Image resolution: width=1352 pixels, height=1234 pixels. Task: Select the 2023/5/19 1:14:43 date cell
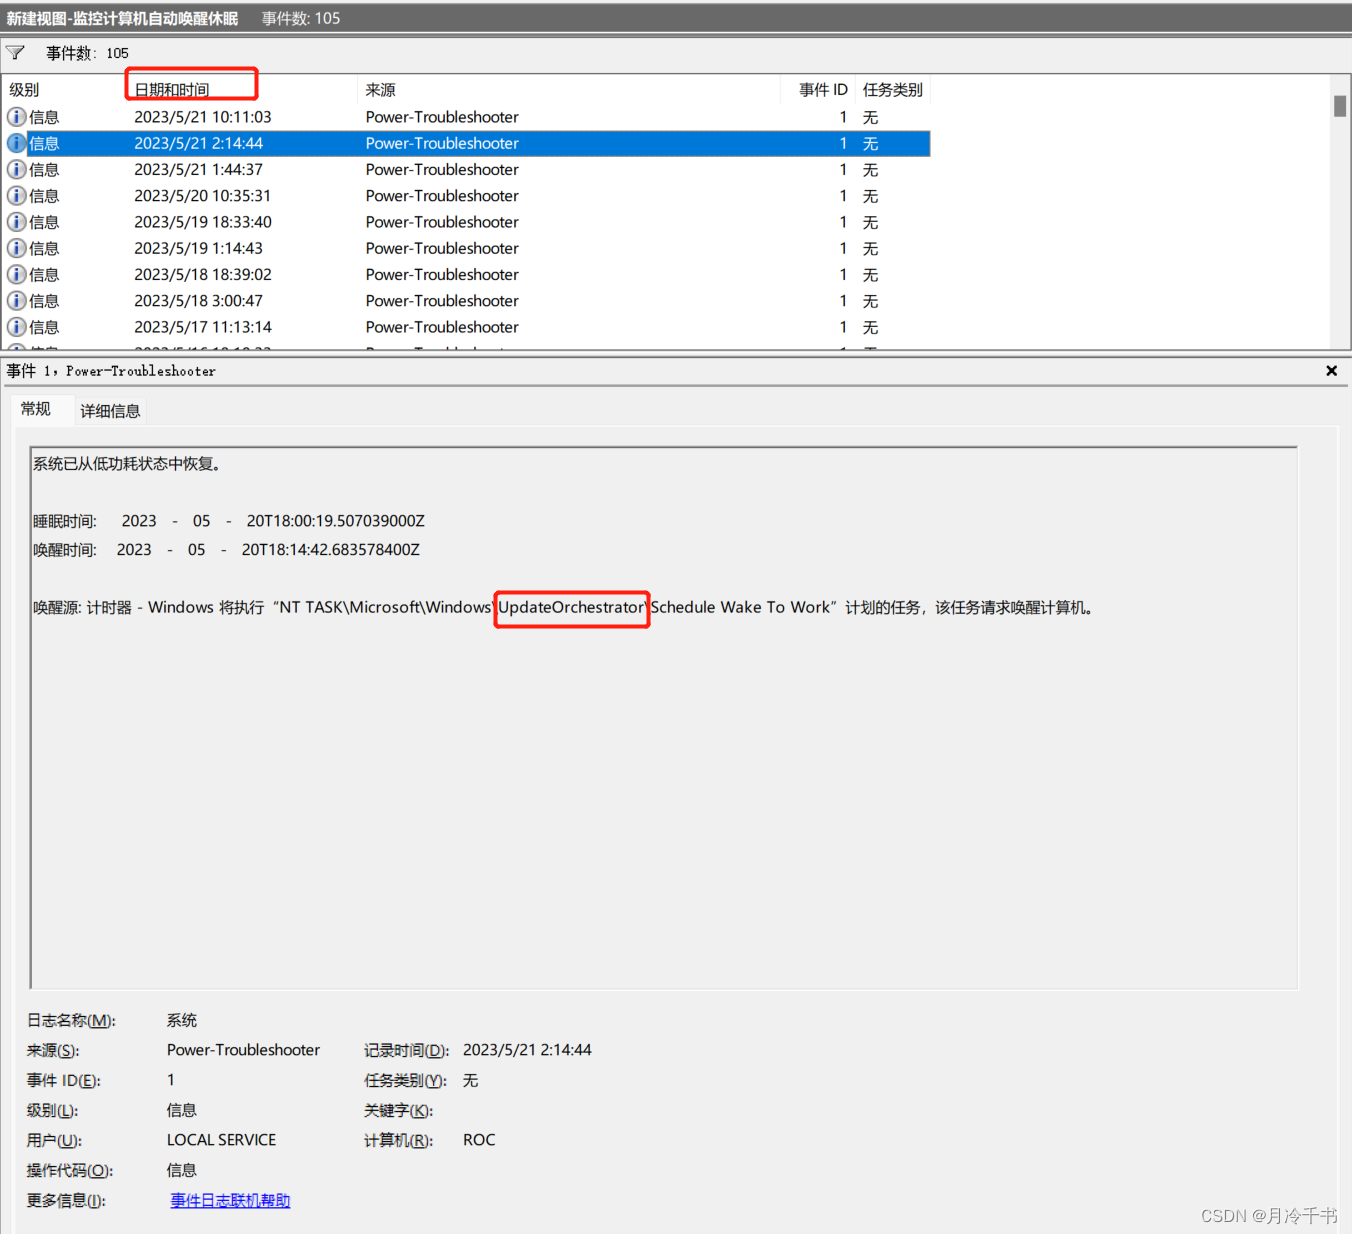[x=199, y=248]
